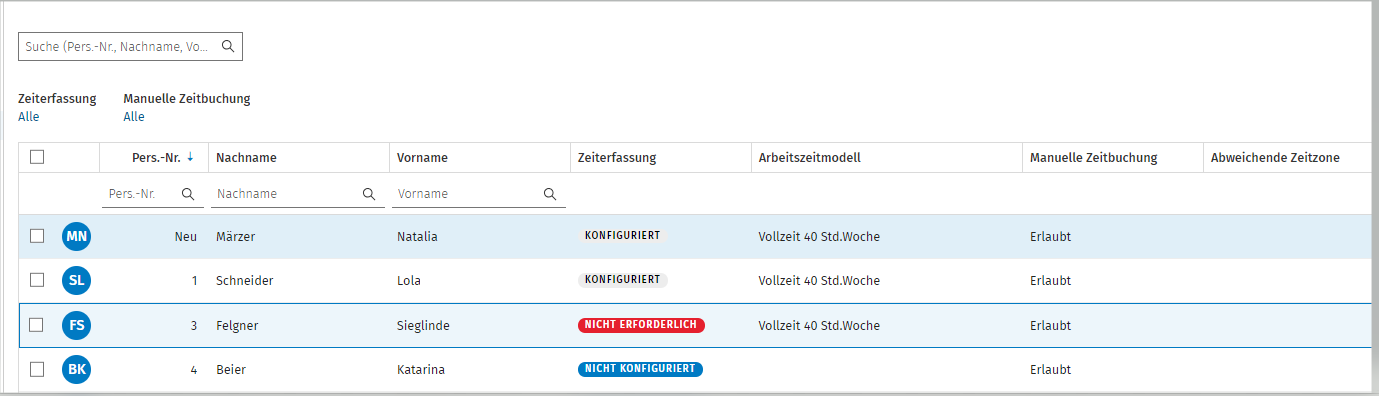Click the blue NICHT KONFIGURIERT status badge
The height and width of the screenshot is (396, 1379).
point(640,369)
